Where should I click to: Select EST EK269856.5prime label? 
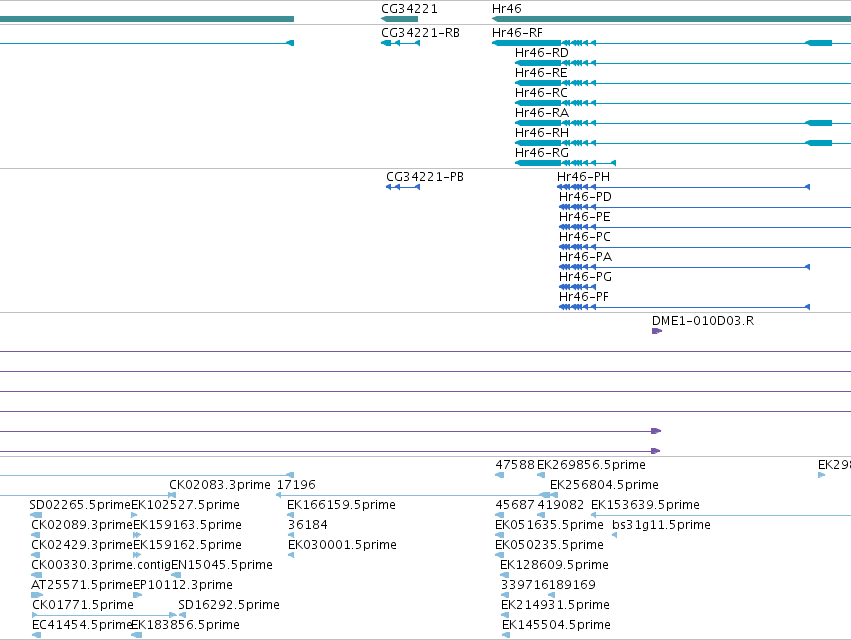tap(591, 465)
